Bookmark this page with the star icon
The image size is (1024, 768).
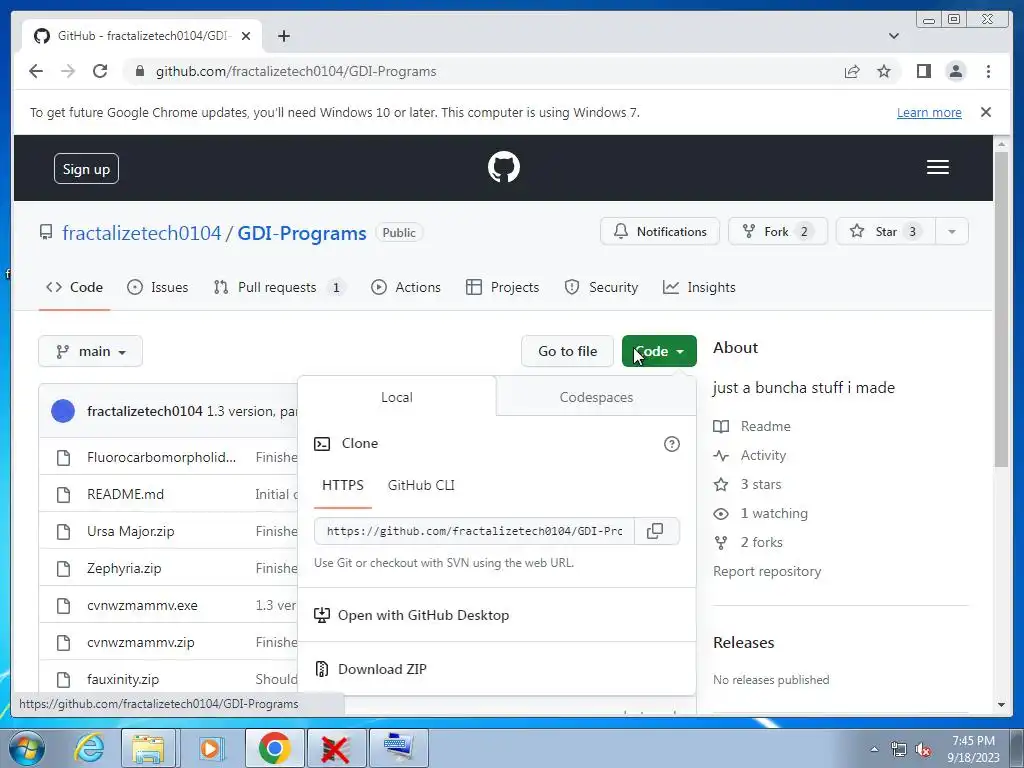point(884,71)
